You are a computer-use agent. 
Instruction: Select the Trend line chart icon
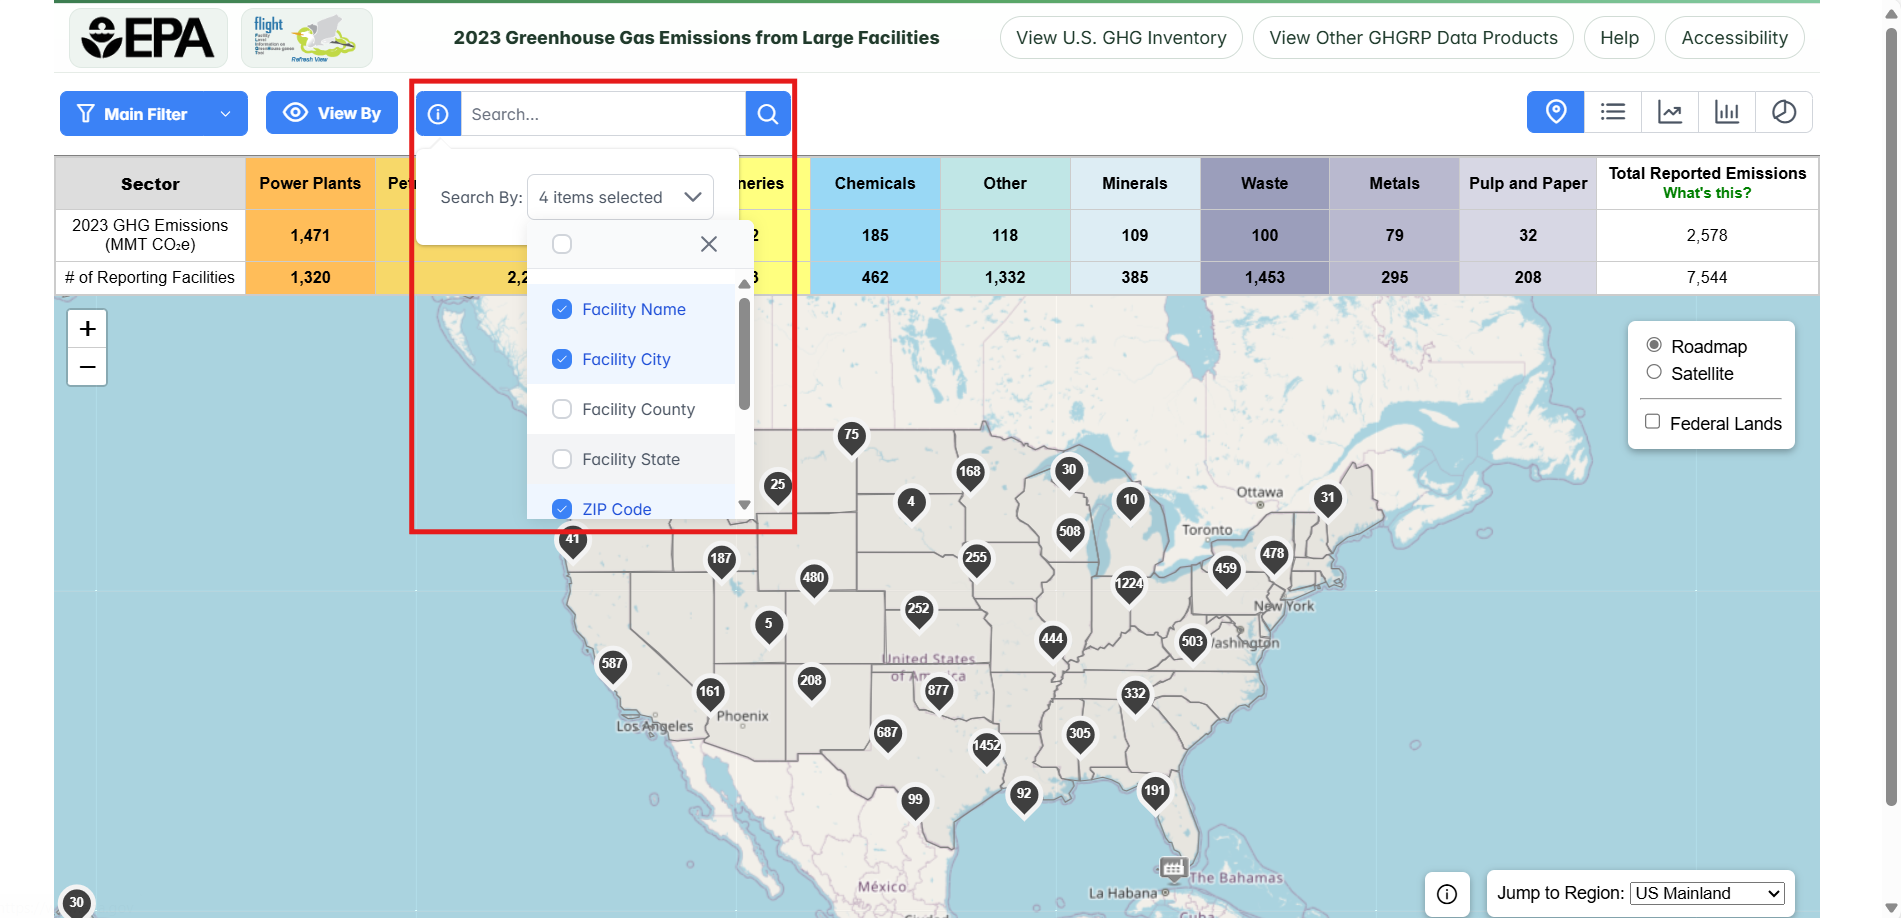pyautogui.click(x=1670, y=112)
